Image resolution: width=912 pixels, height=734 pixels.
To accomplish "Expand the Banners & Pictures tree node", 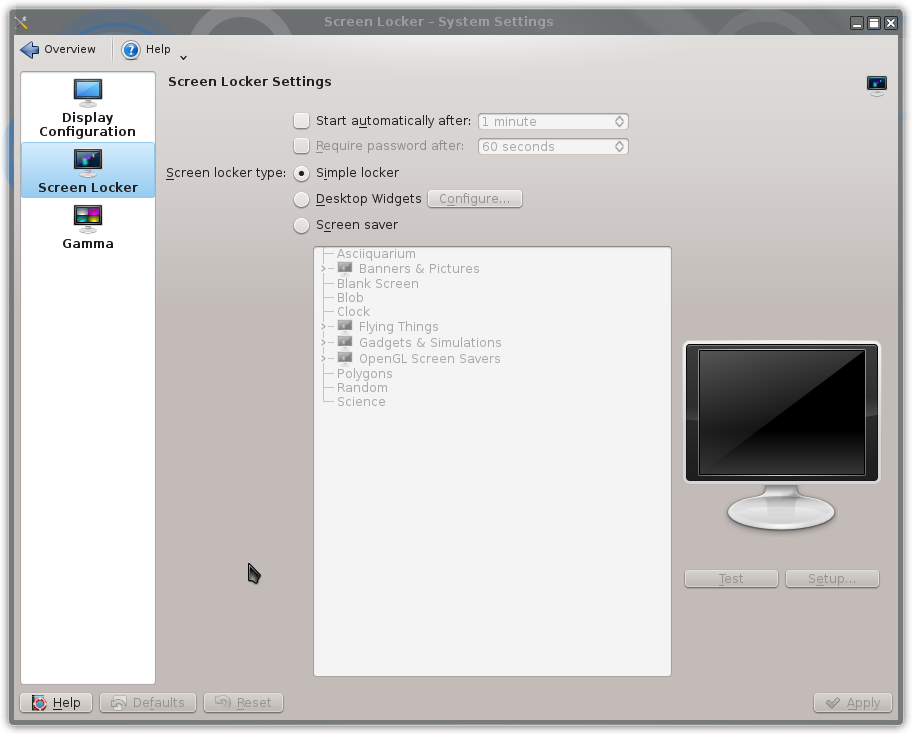I will [324, 269].
